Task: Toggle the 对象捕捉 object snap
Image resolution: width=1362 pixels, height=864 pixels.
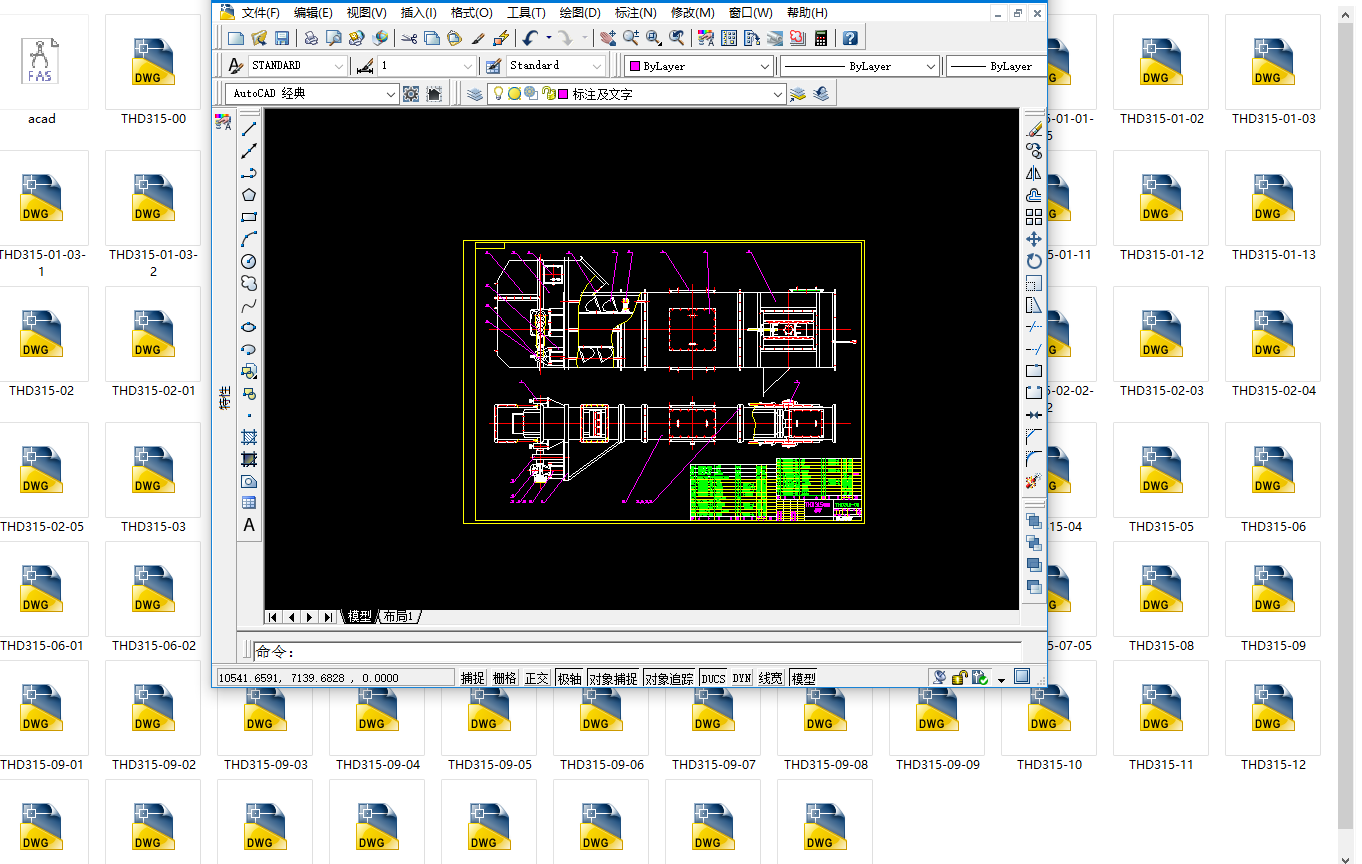Action: [613, 678]
